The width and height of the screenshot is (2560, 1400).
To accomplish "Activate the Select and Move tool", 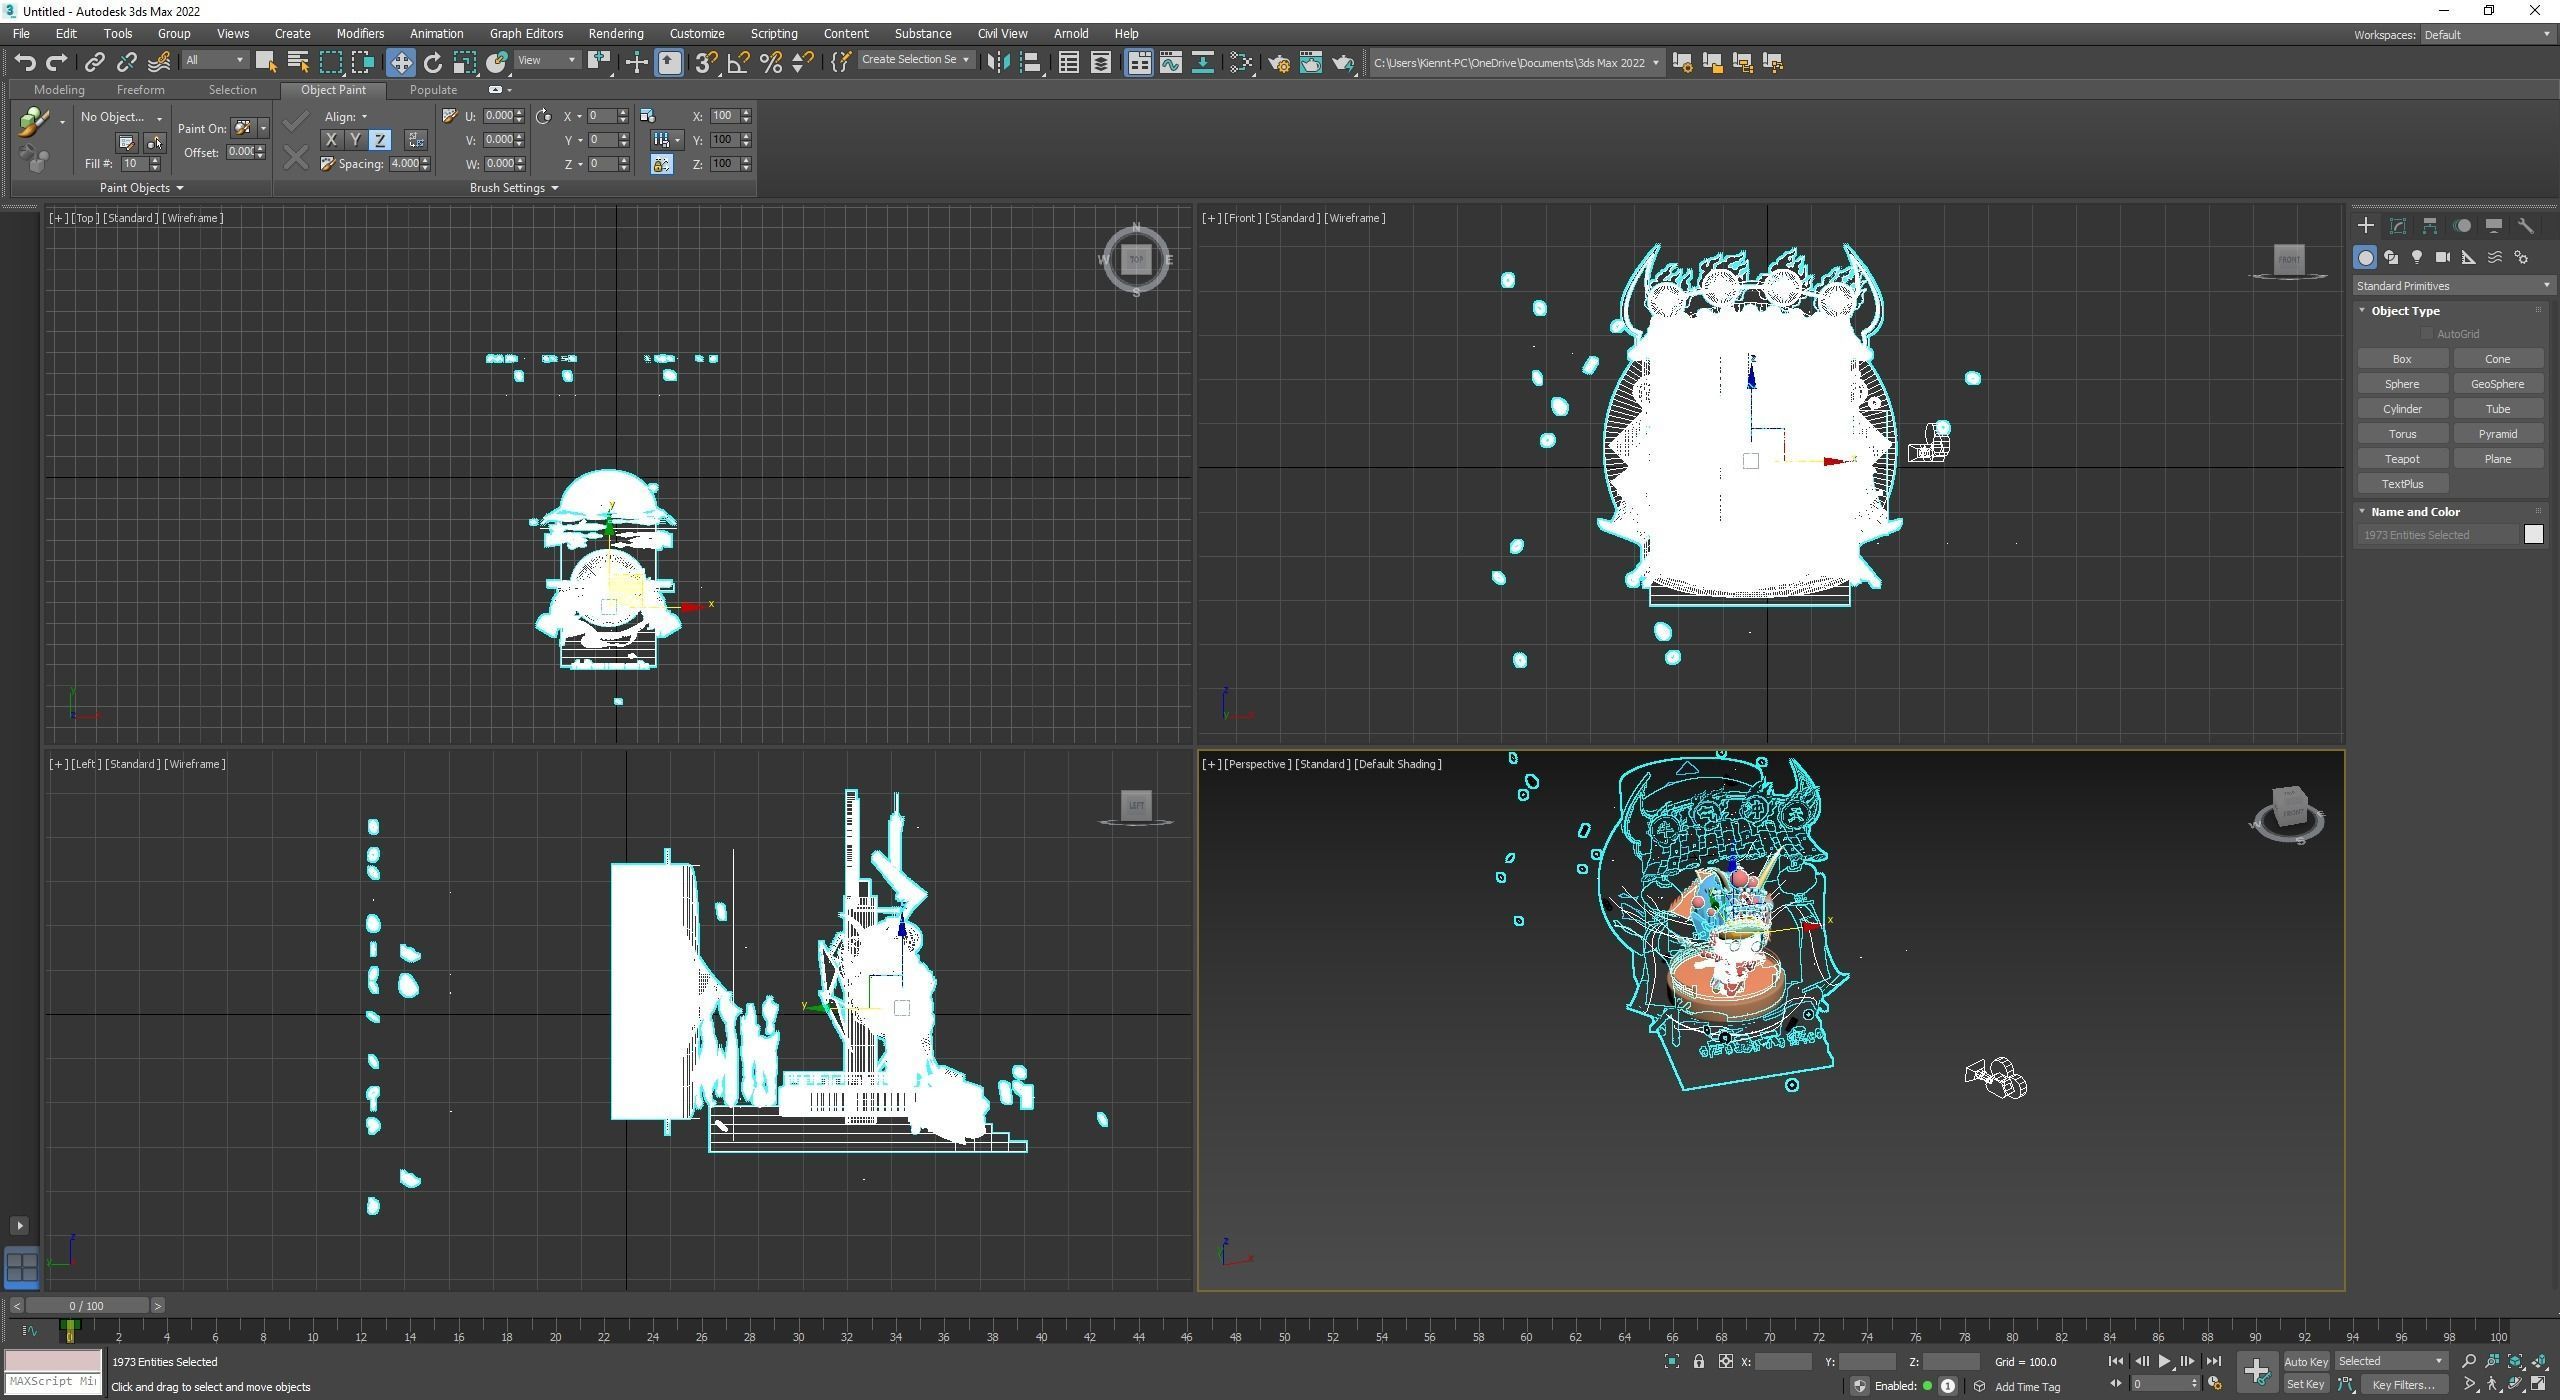I will pos(400,62).
